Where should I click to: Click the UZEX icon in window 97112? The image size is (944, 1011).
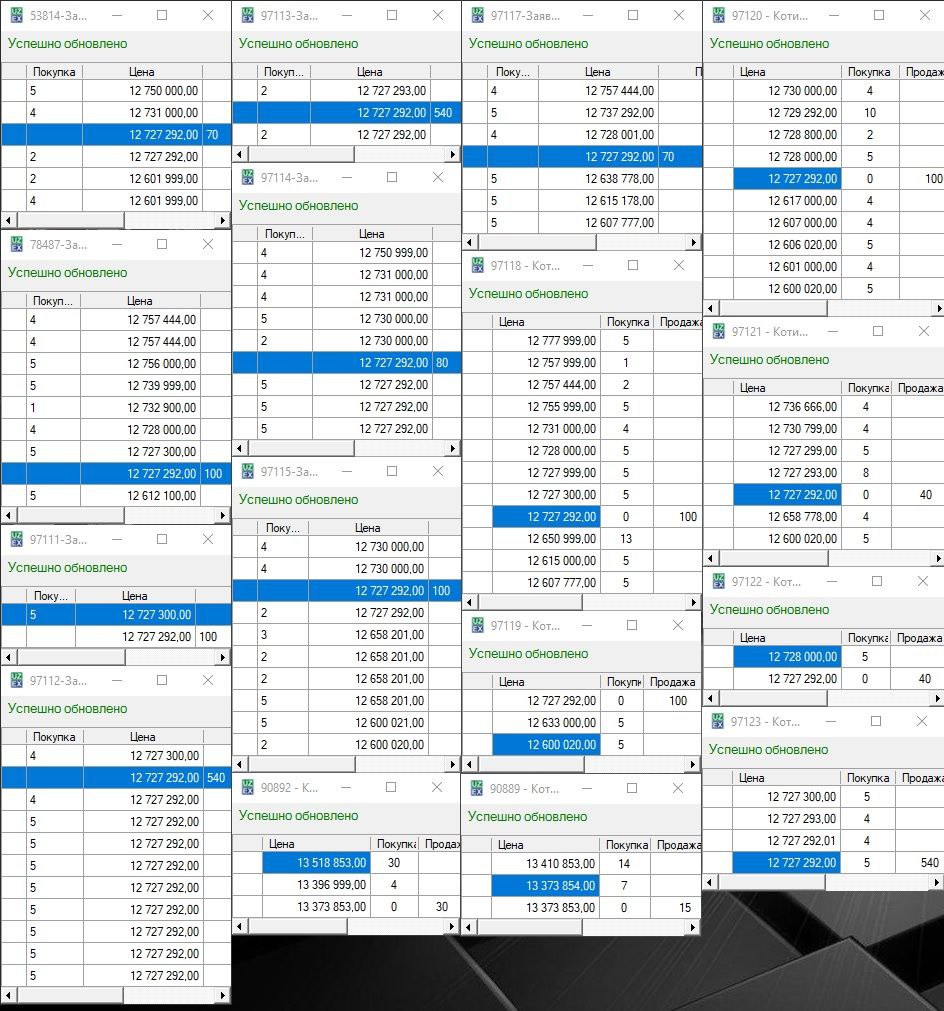click(x=17, y=680)
